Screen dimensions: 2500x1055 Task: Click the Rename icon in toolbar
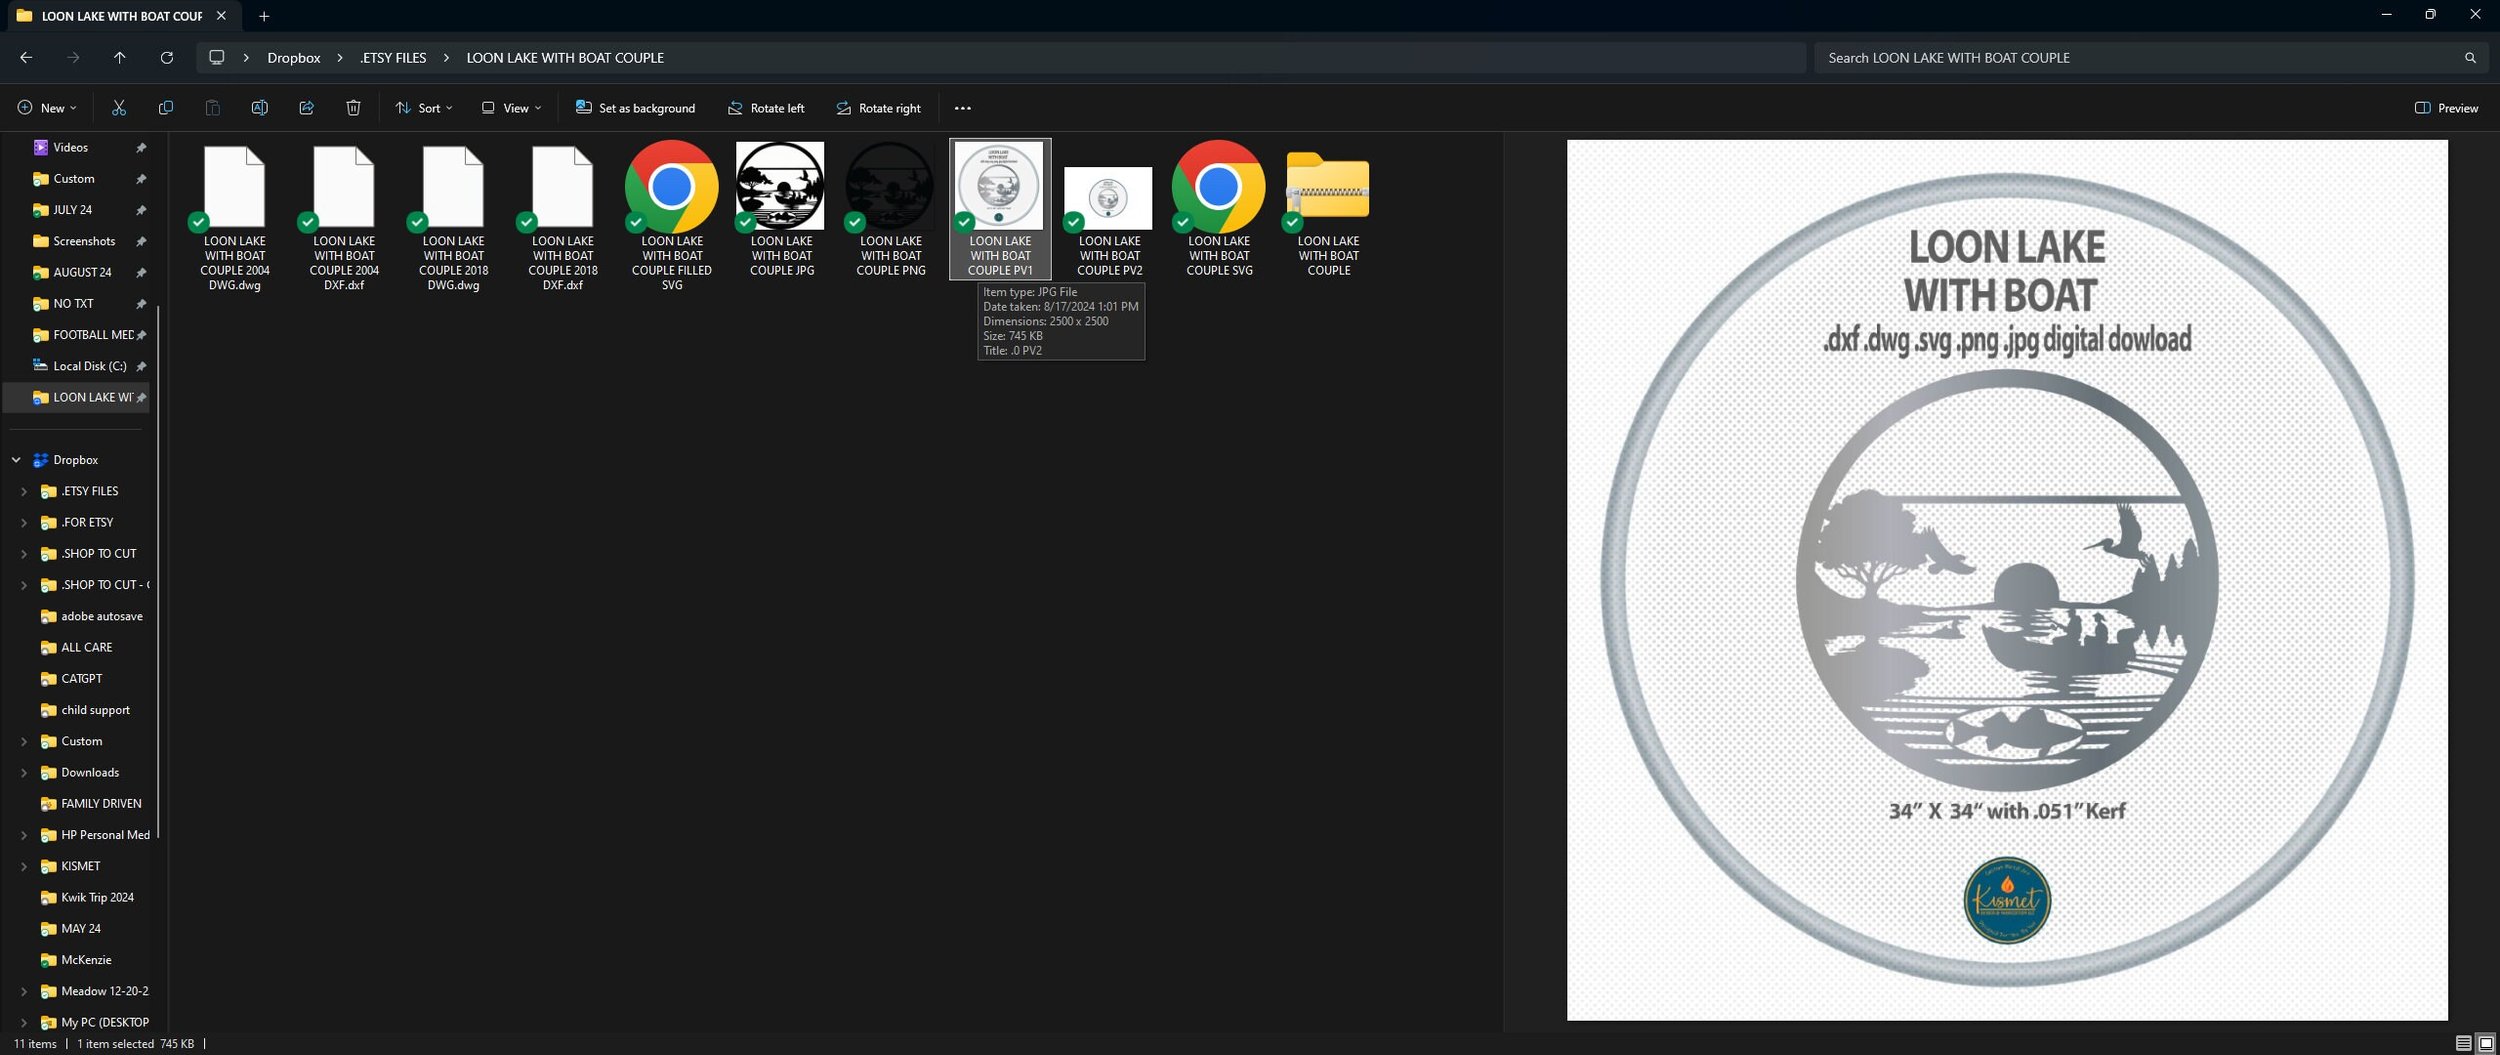pos(259,108)
